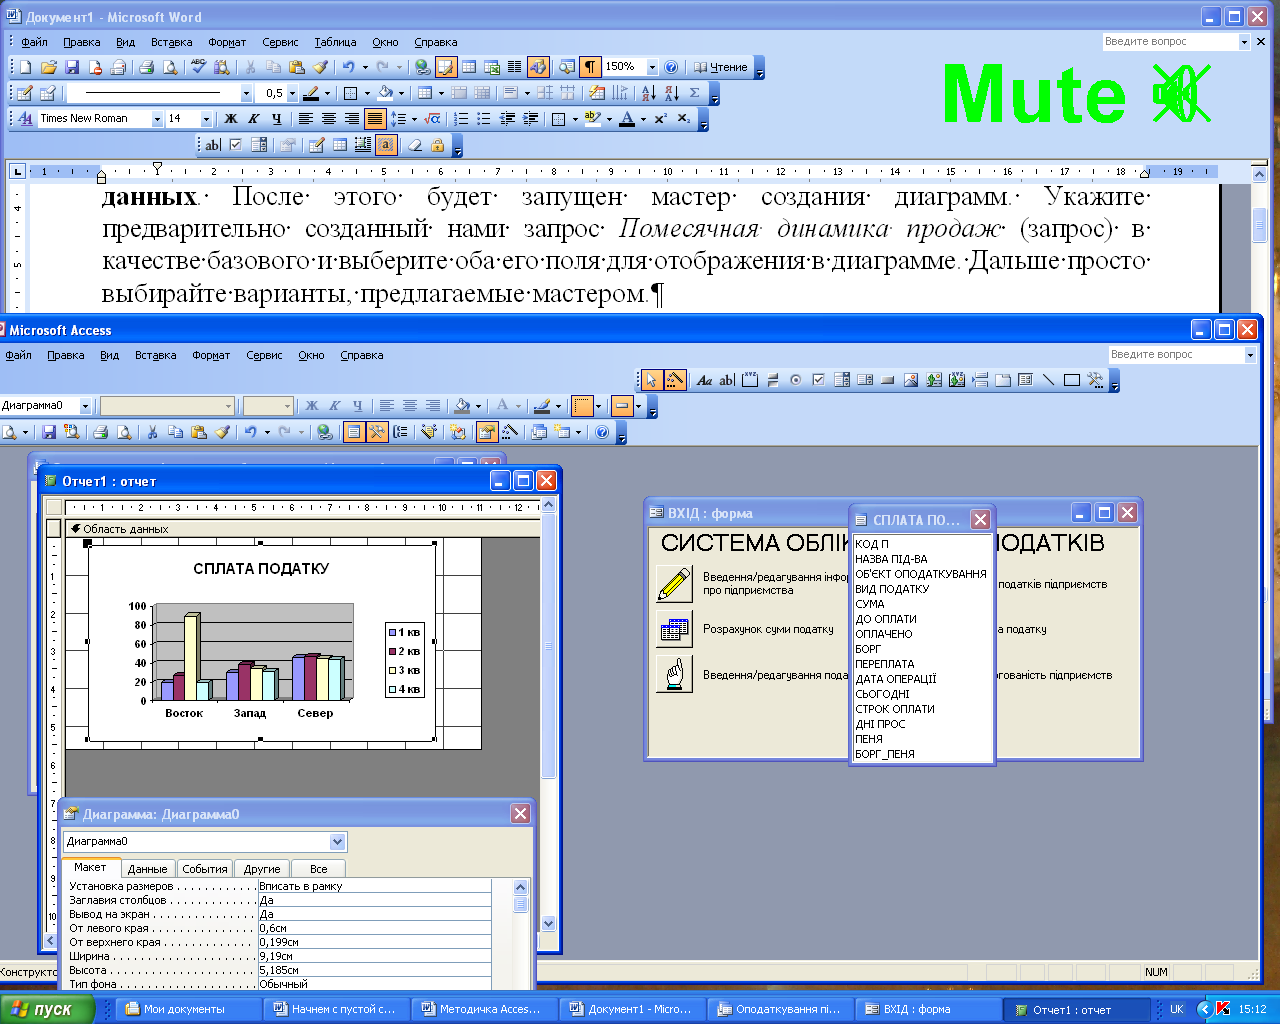Click AutoSum sigma icon in Word
This screenshot has width=1280, height=1024.
(x=695, y=93)
